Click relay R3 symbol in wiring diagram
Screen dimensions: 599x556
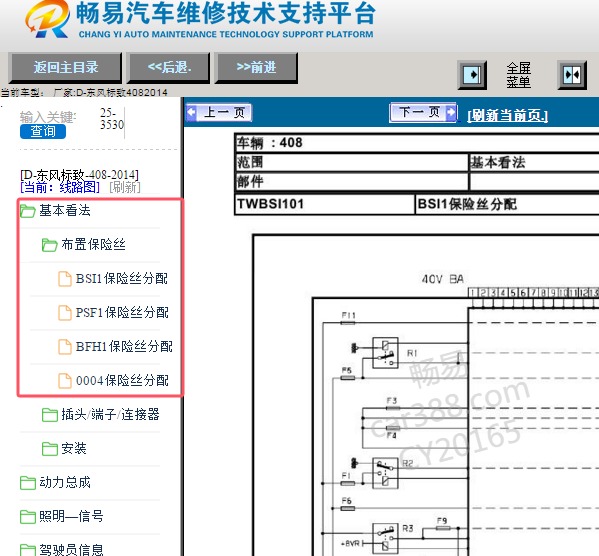pyautogui.click(x=385, y=538)
